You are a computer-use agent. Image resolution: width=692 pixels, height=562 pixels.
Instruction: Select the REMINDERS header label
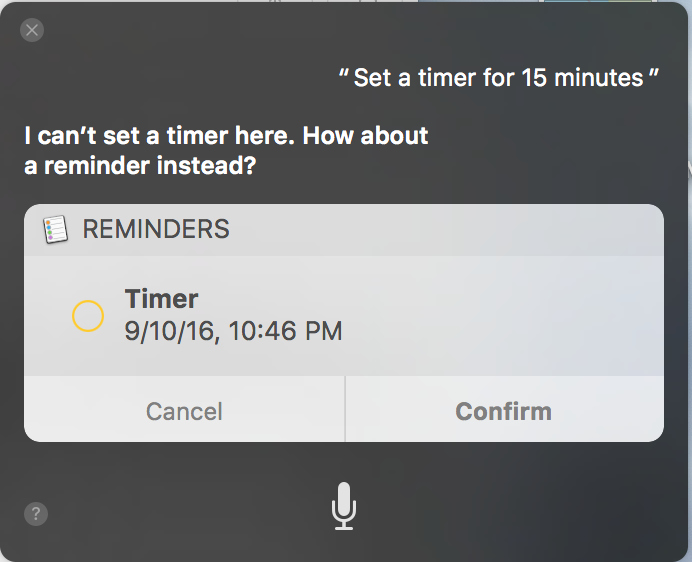[156, 229]
